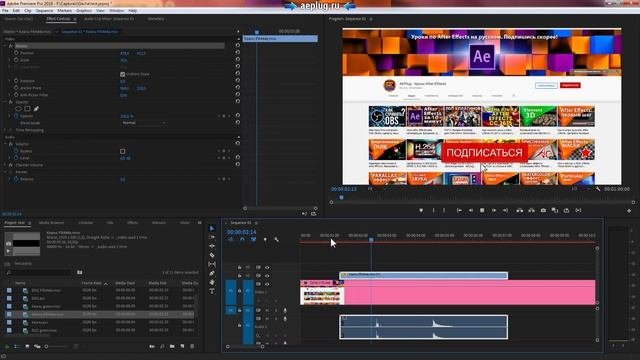
Task: Open the Window menu
Action: click(x=116, y=11)
